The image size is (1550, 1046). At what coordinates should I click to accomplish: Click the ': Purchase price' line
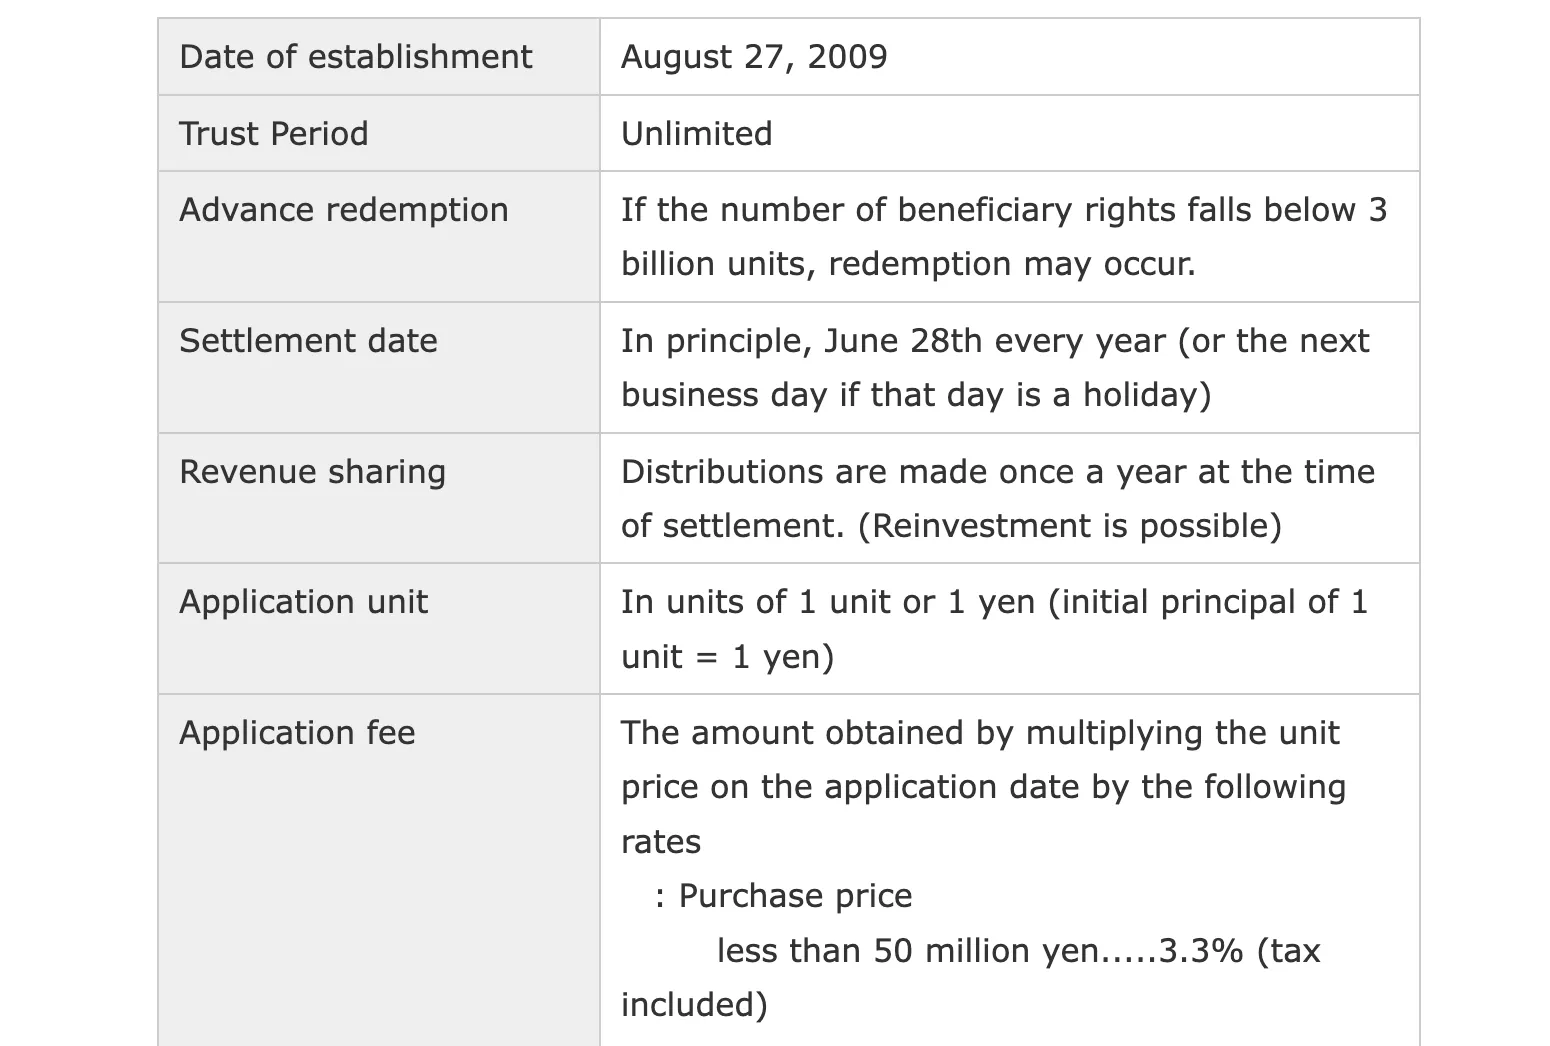(x=783, y=896)
